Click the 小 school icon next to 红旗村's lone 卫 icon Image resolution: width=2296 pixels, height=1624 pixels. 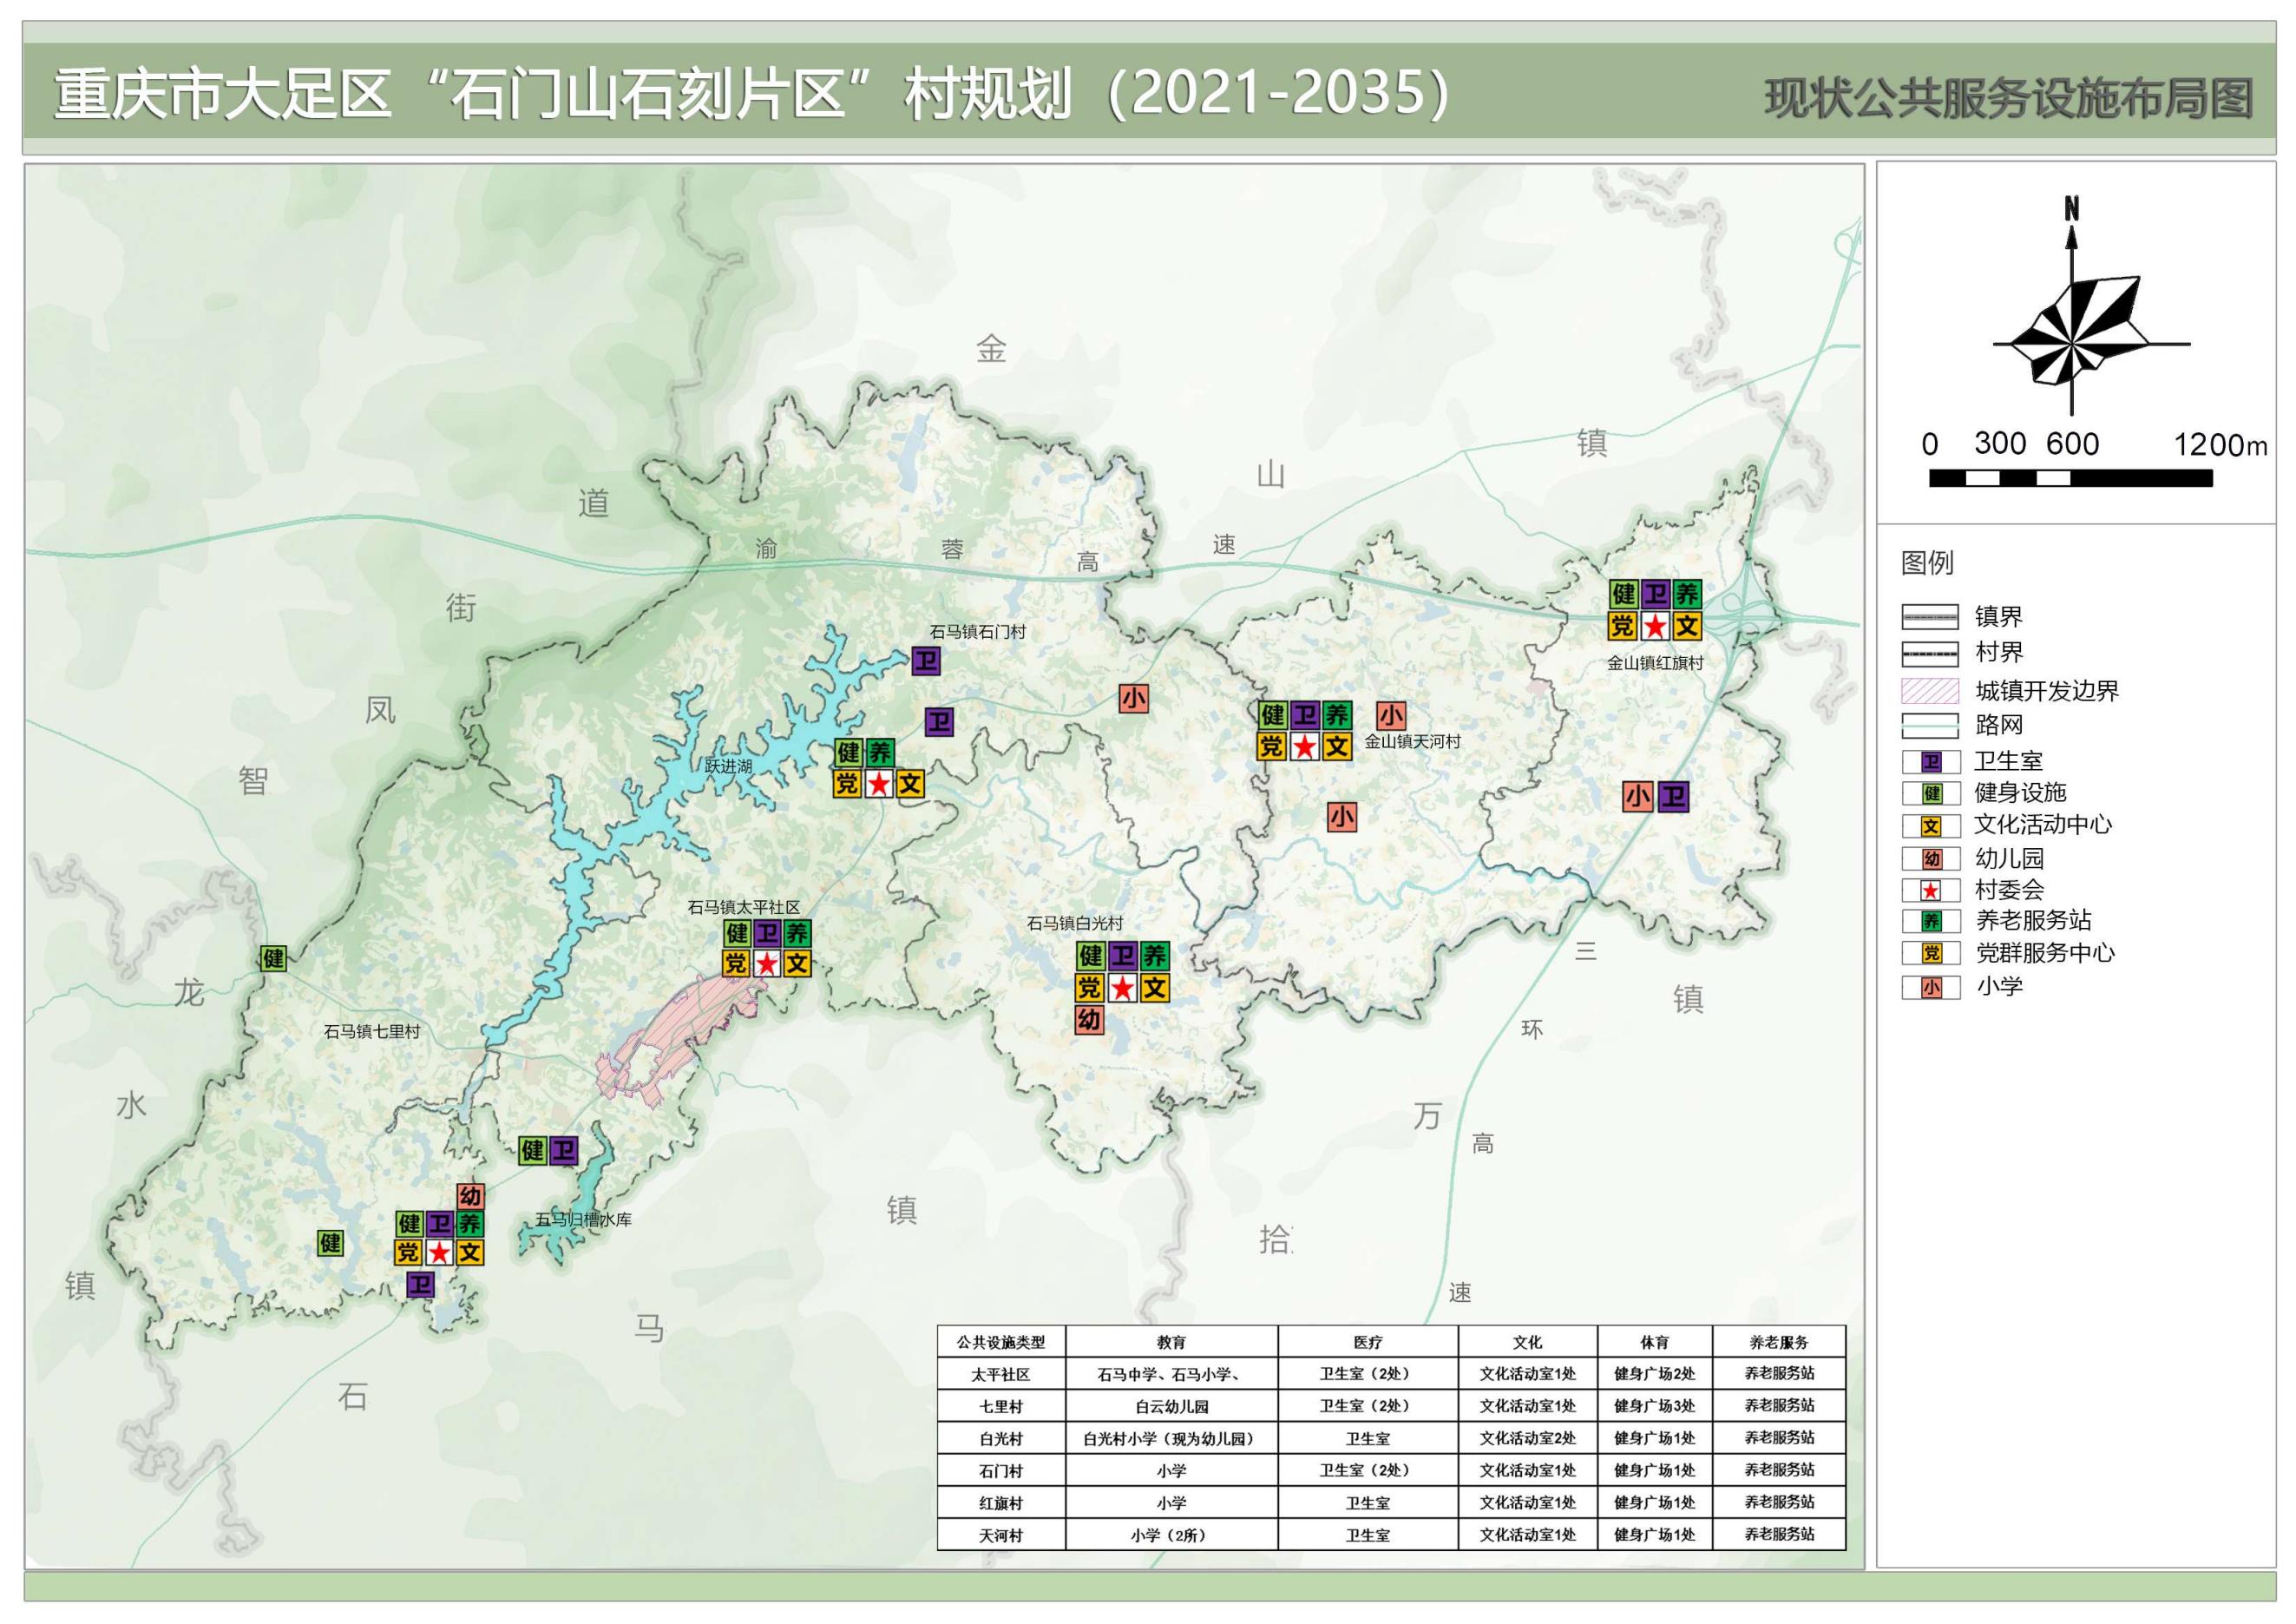click(x=1637, y=796)
